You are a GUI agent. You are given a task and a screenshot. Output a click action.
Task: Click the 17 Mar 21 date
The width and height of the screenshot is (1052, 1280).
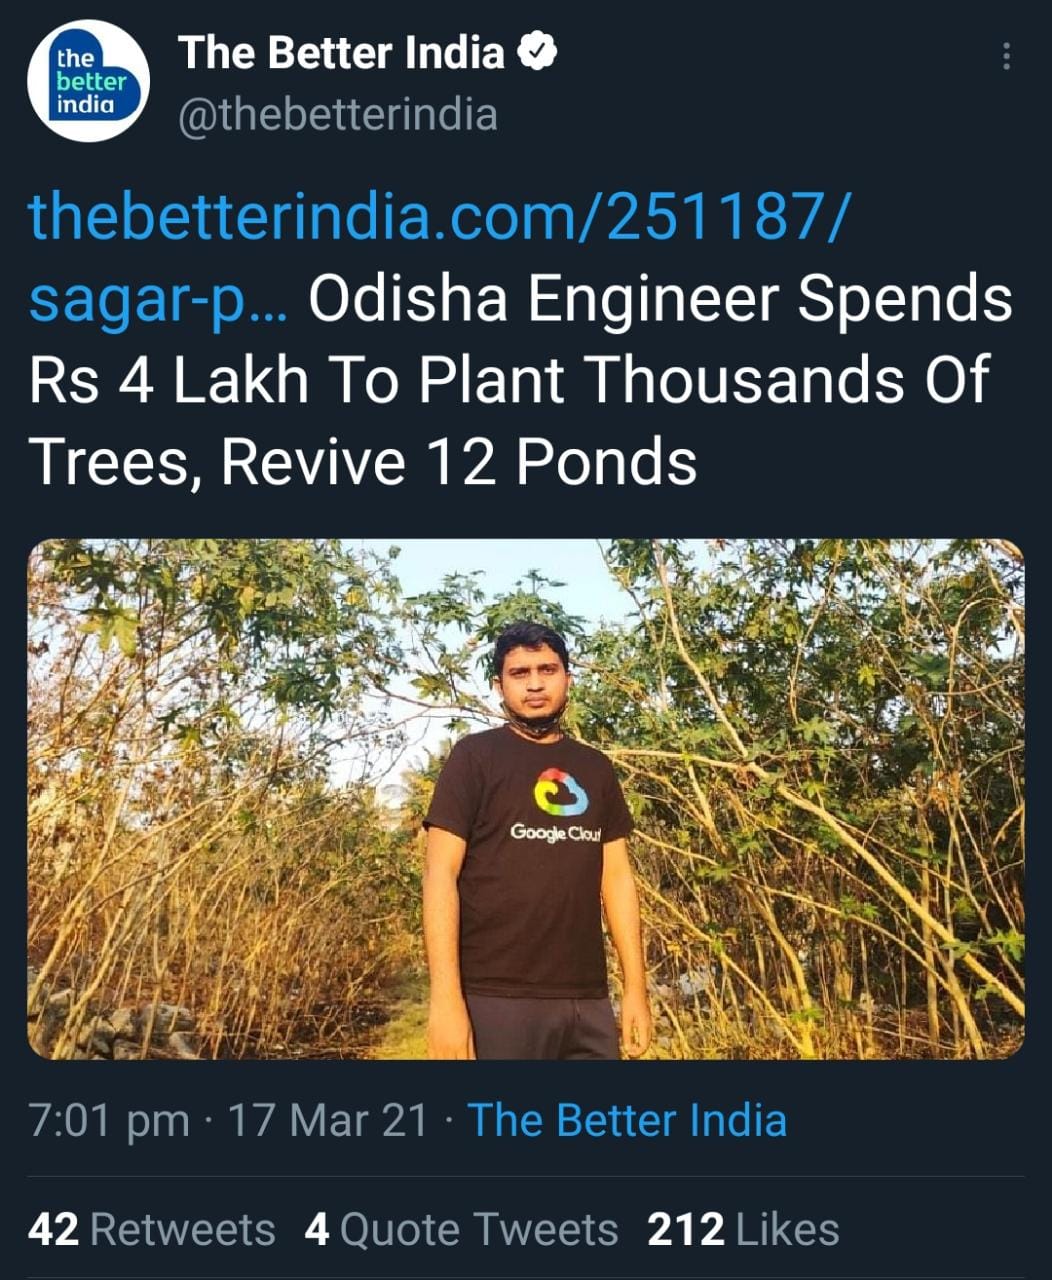pos(328,1120)
